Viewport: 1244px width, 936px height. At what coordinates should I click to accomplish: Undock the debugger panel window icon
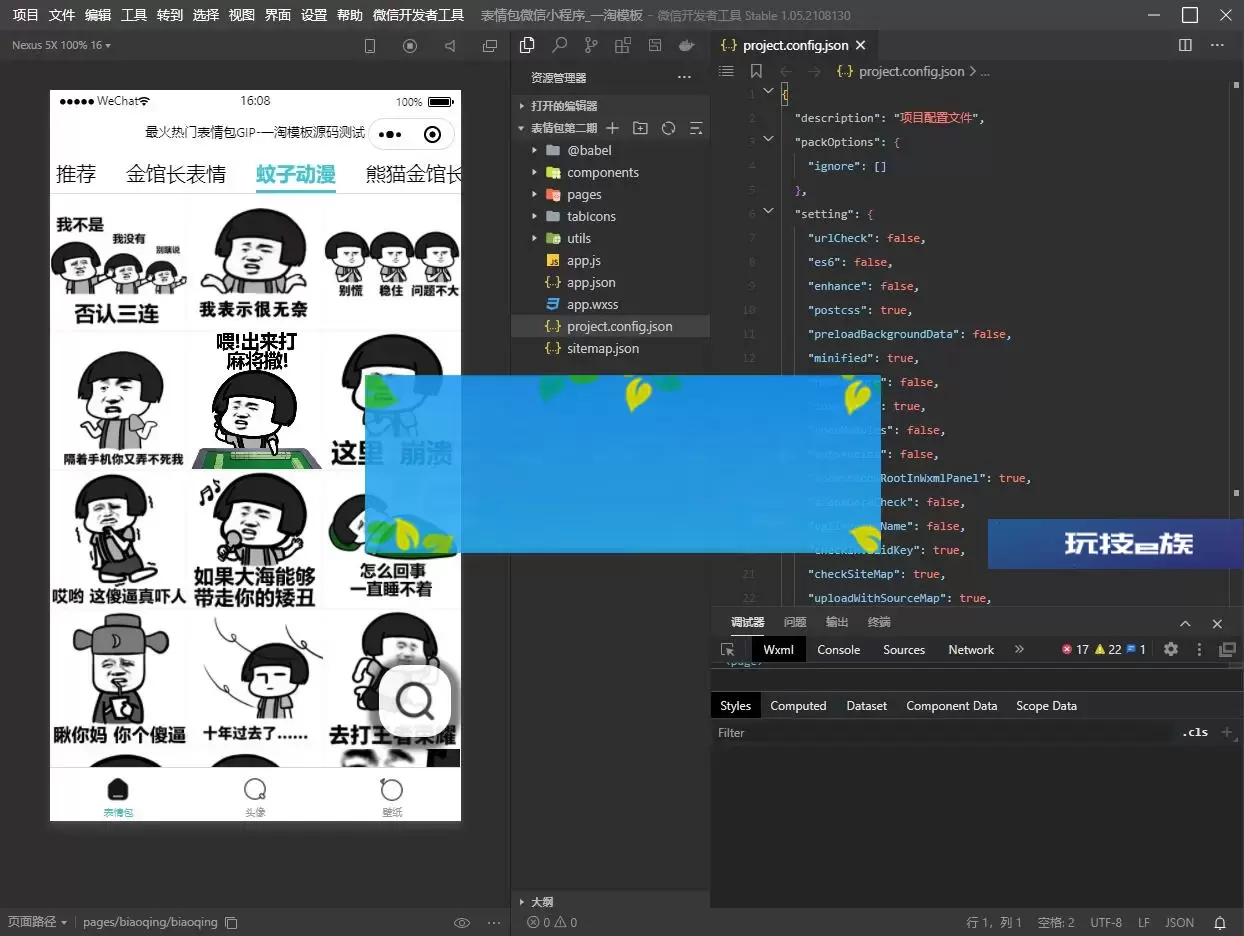click(1227, 649)
